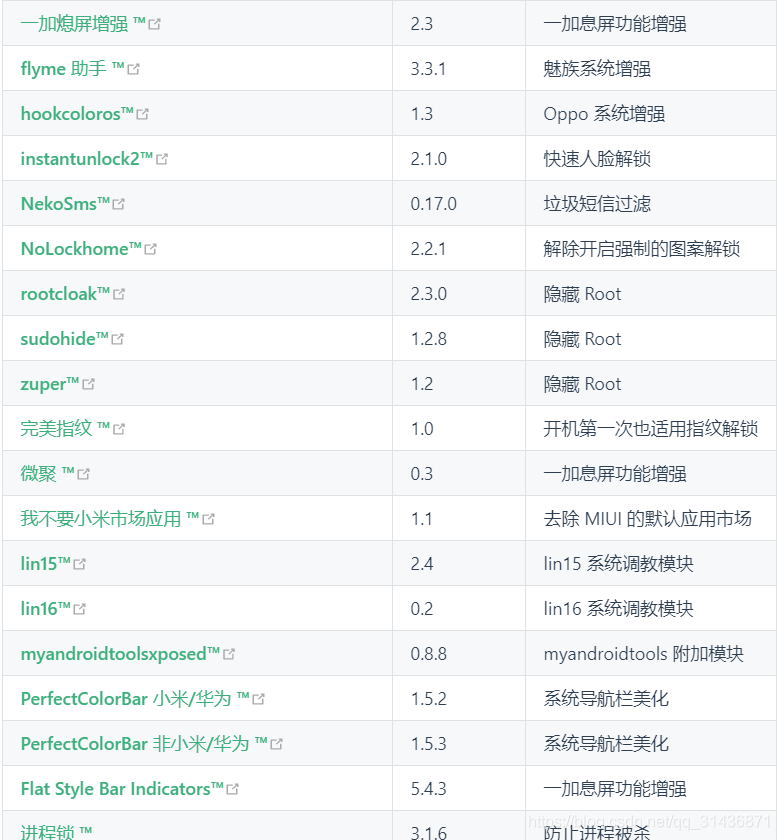This screenshot has width=779, height=840.
Task: Click external-link icon beside instantunlock2
Action: (x=162, y=159)
